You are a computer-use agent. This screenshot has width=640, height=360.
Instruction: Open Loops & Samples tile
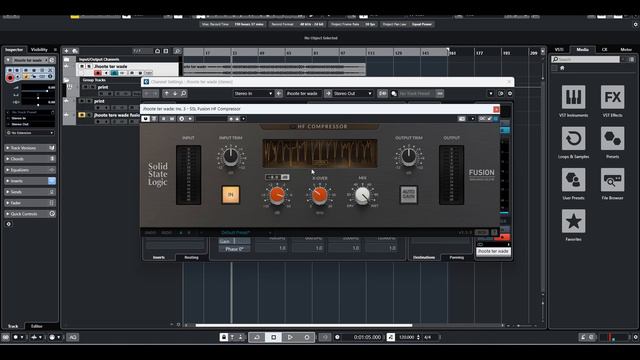click(573, 138)
